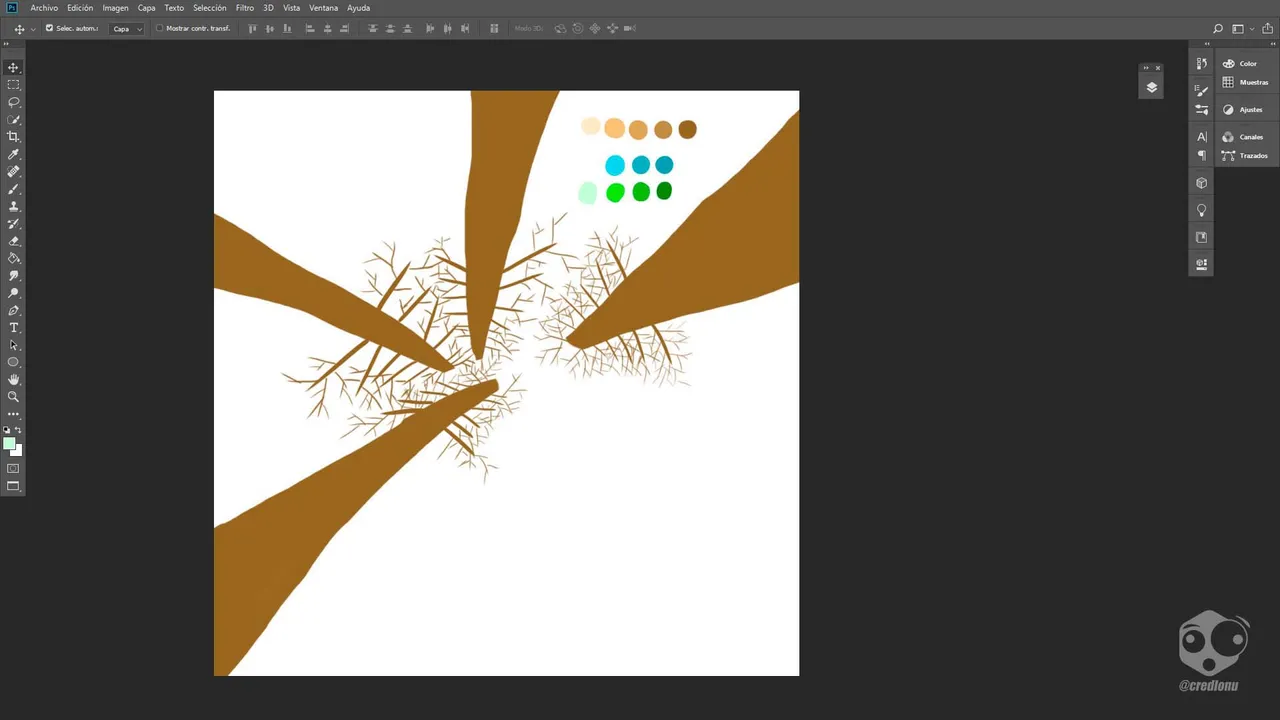
Task: Select the Path Selection tool
Action: pos(13,345)
